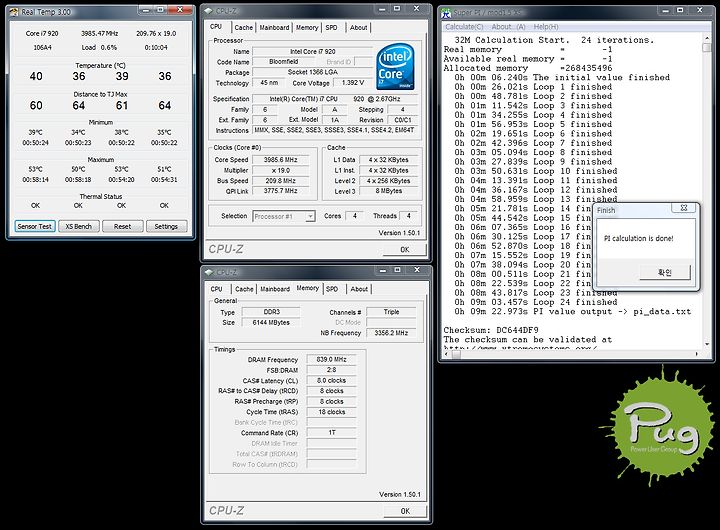The height and width of the screenshot is (530, 720).
Task: Click the Cores count field showing 4
Action: click(x=354, y=216)
